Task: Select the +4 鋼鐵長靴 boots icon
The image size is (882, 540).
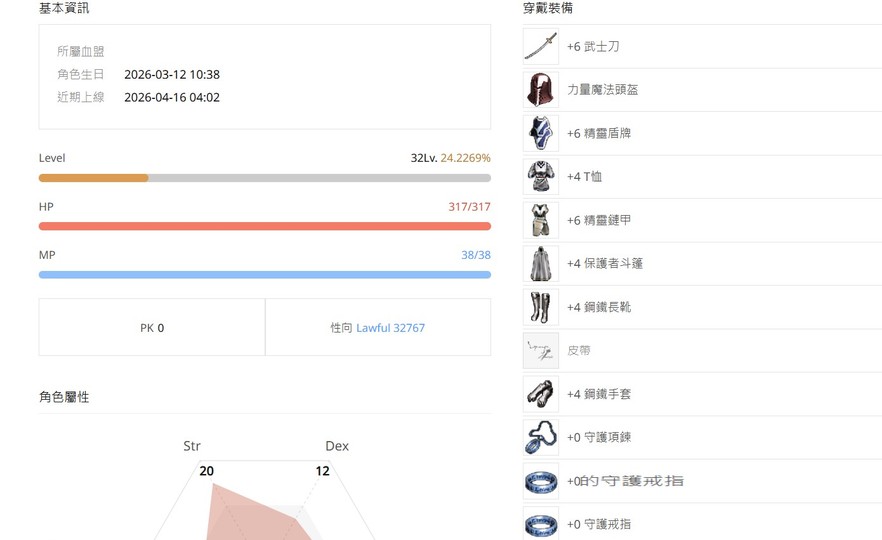Action: (541, 307)
